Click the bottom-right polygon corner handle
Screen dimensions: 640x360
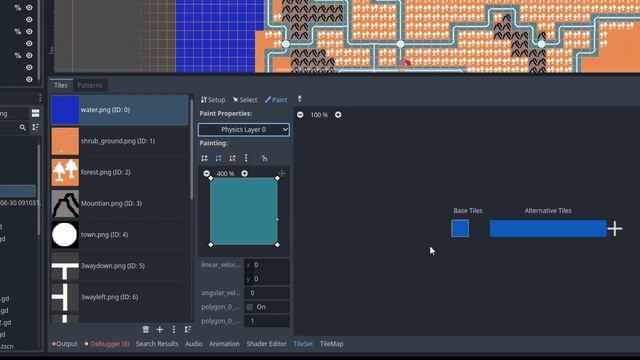tap(278, 244)
